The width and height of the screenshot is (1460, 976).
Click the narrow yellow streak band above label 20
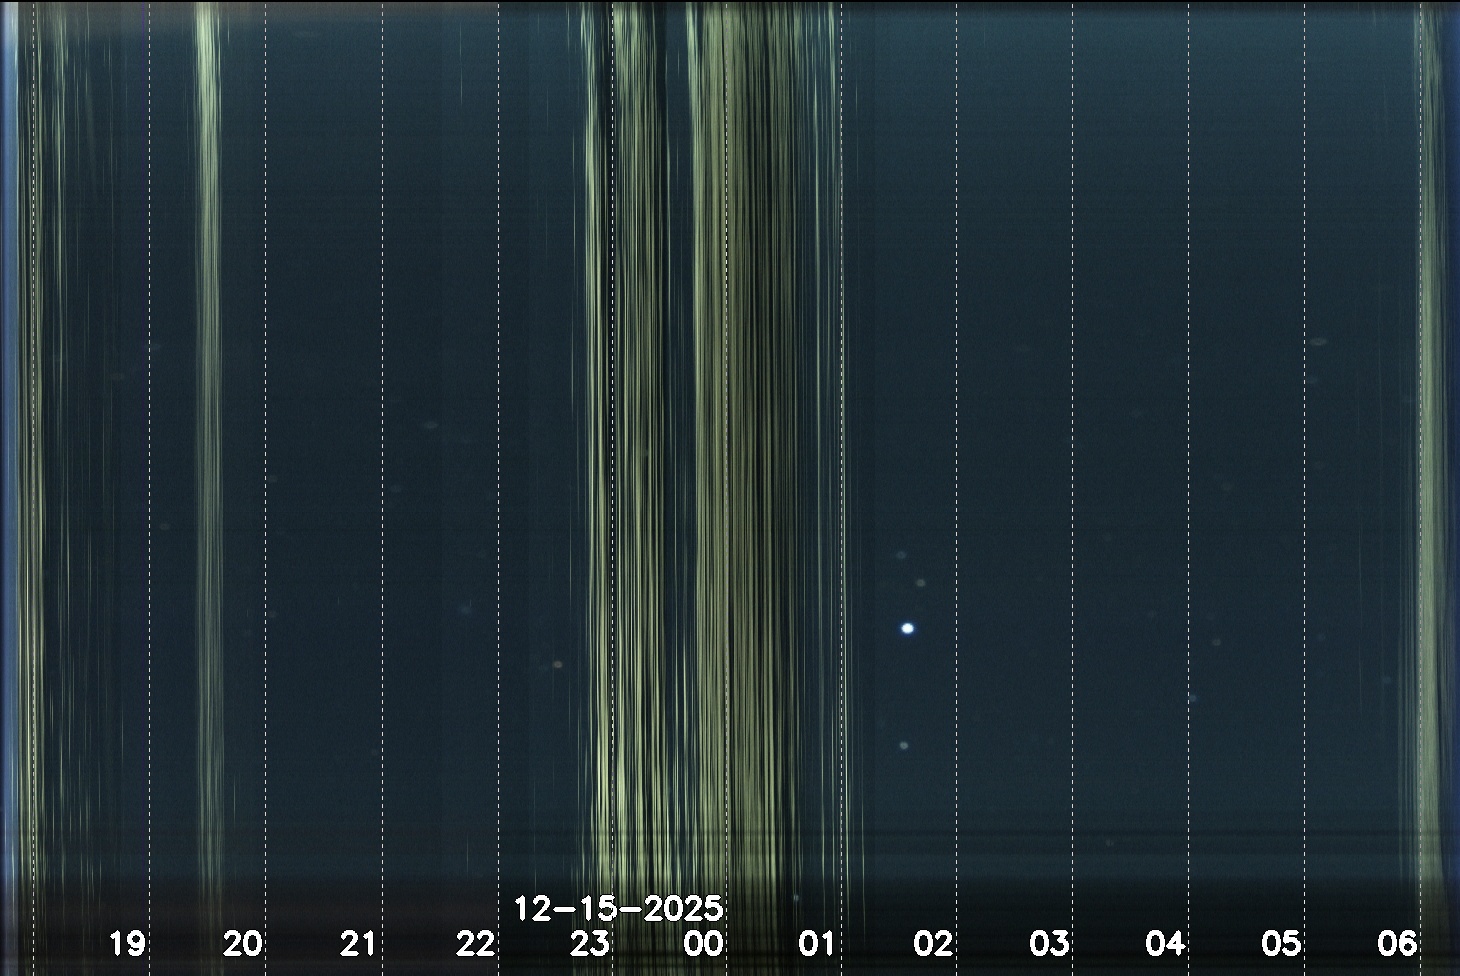coord(207,400)
